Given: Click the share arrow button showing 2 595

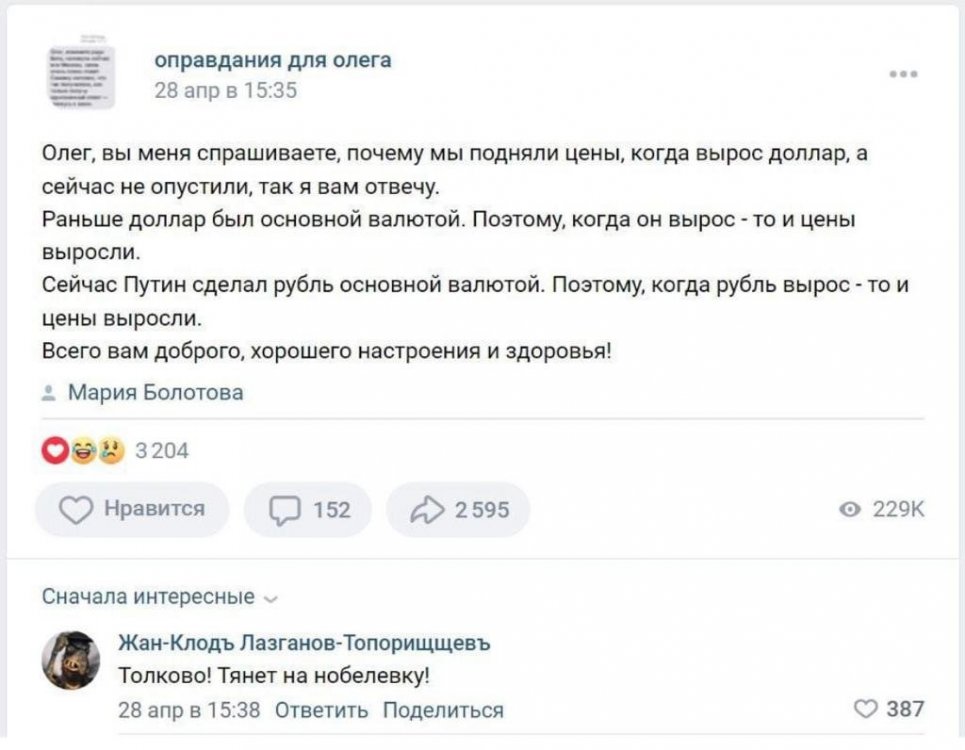Looking at the screenshot, I should [x=457, y=510].
